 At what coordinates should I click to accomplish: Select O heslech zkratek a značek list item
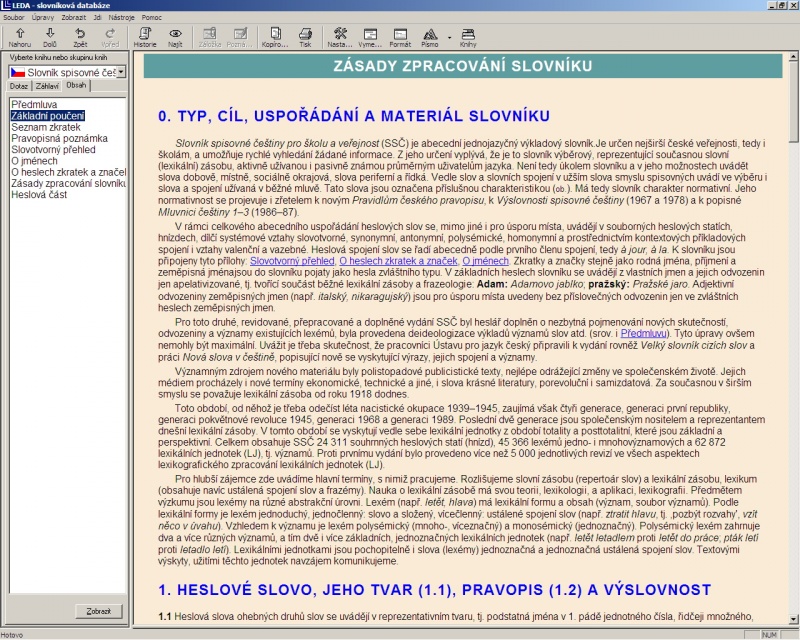(x=68, y=172)
